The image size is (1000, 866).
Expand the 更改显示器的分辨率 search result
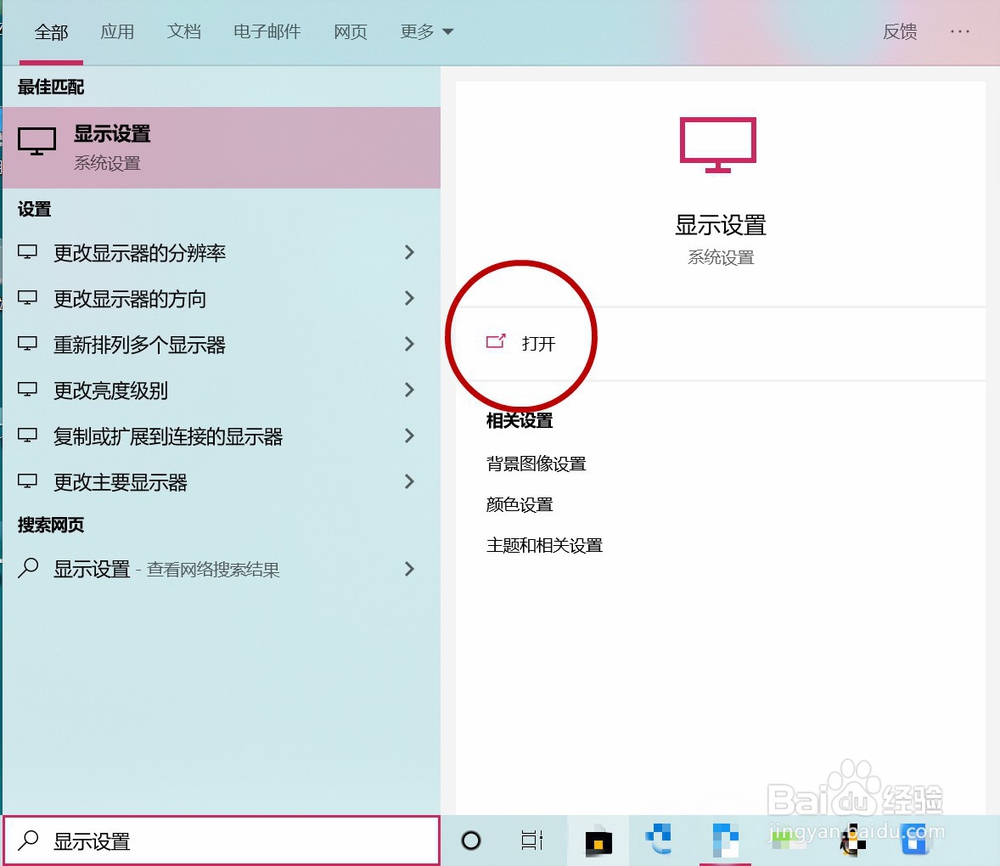(409, 253)
